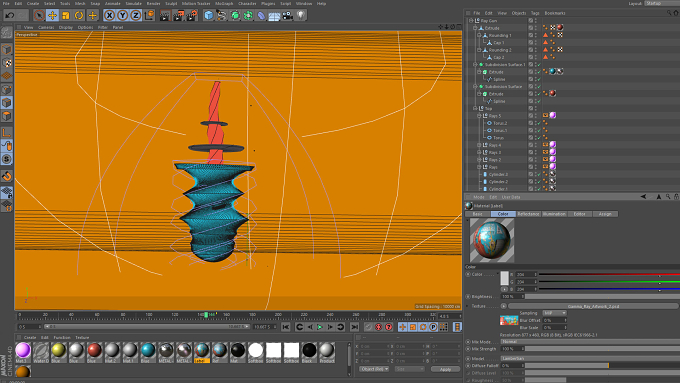The width and height of the screenshot is (680, 383).
Task: Open the Sampling MIP dropdown
Action: (554, 313)
